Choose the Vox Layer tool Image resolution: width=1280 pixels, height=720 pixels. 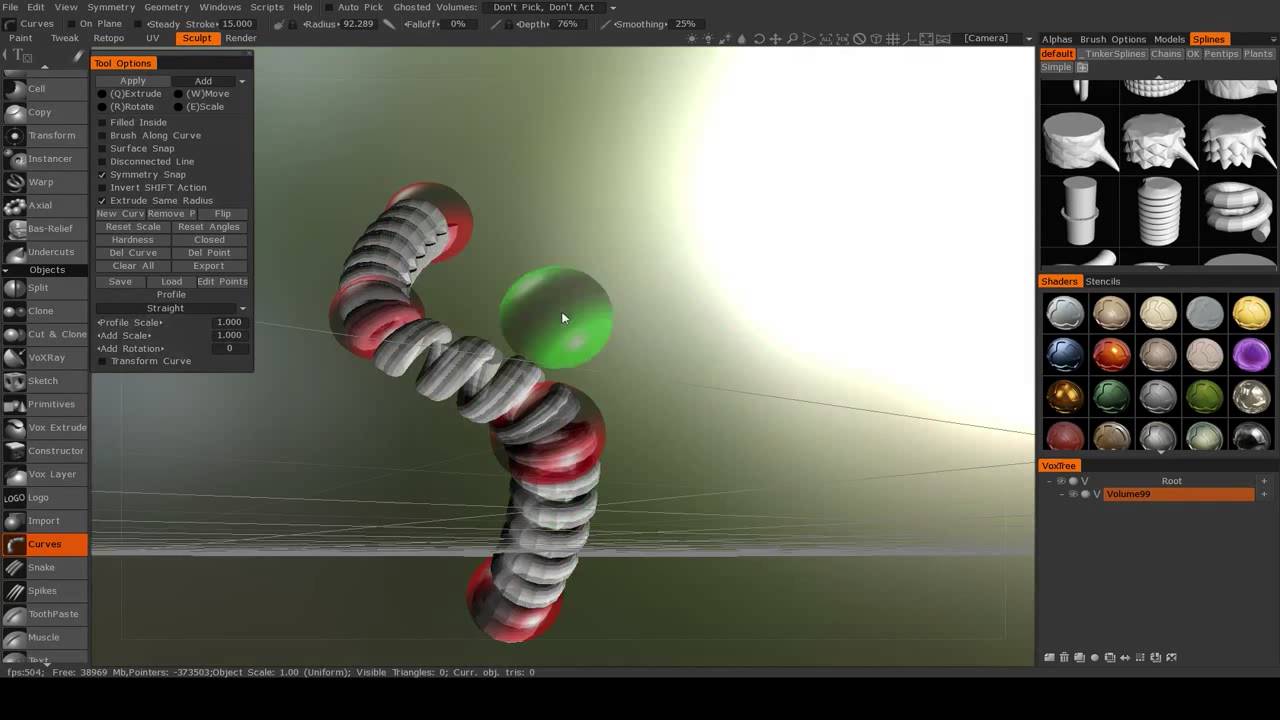tap(44, 474)
